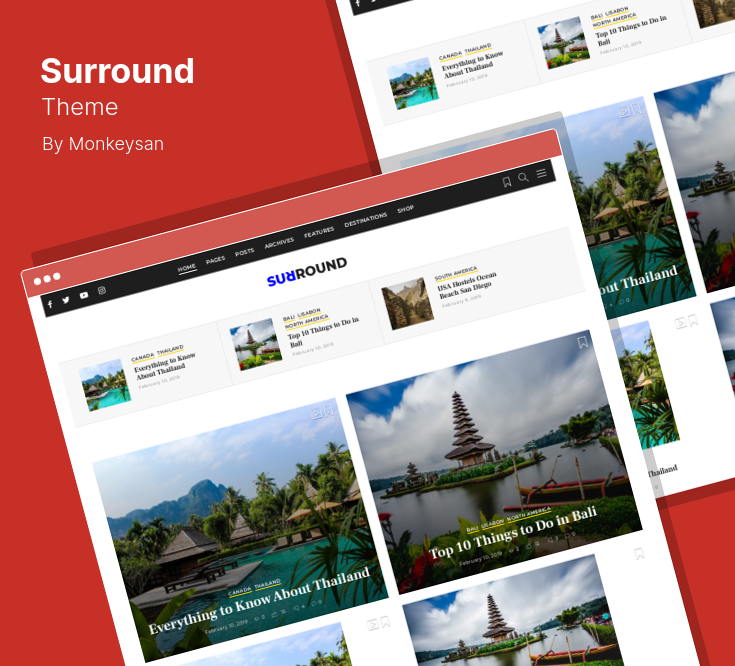Click the stone ruins thumbnail in the top strip

click(408, 304)
